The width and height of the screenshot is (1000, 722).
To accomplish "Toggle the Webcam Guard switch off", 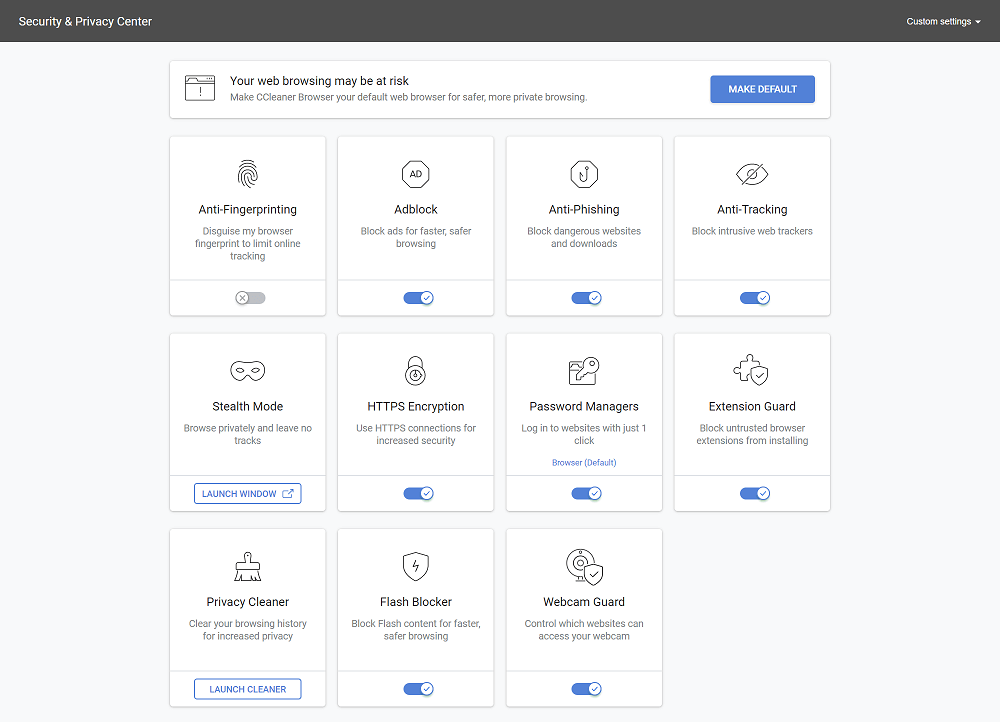I will tap(587, 689).
